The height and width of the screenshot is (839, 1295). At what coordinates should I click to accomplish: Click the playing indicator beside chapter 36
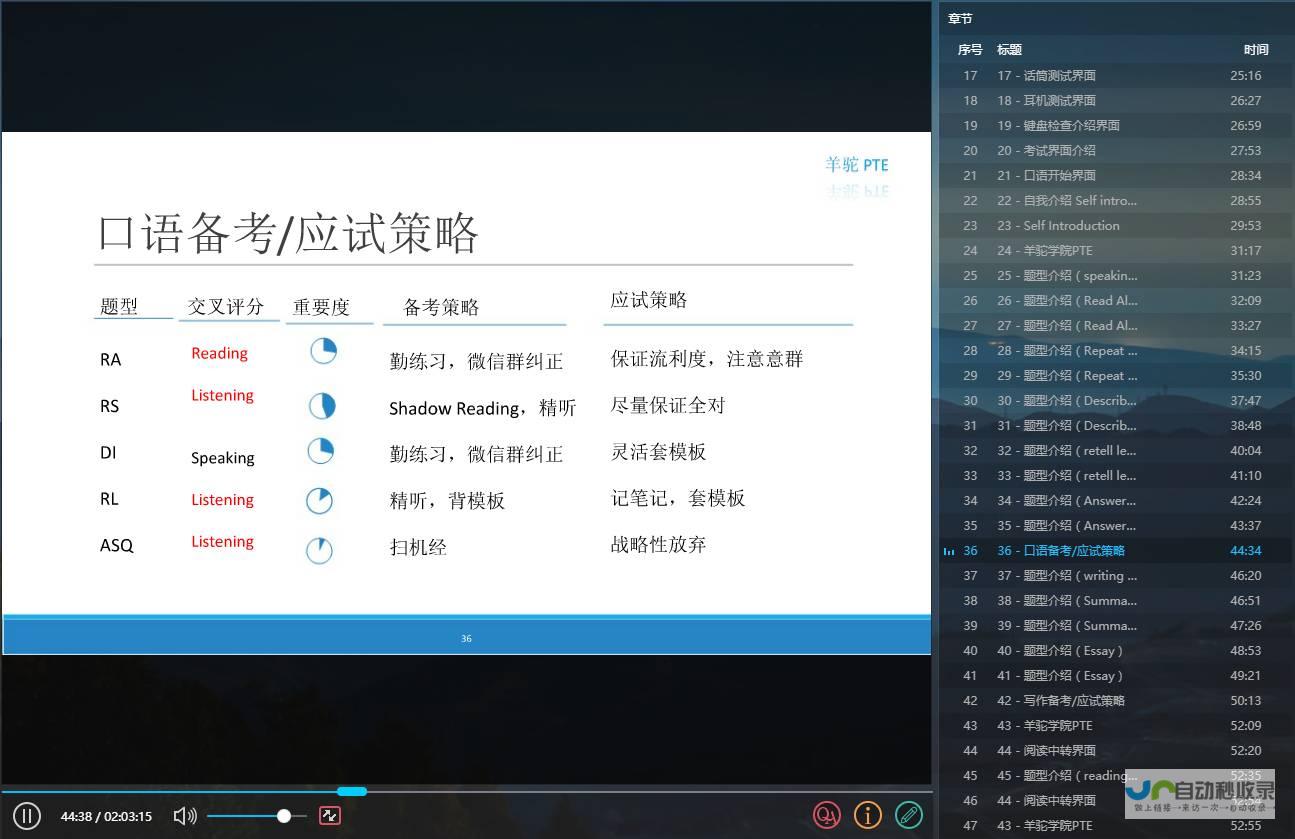coord(949,551)
